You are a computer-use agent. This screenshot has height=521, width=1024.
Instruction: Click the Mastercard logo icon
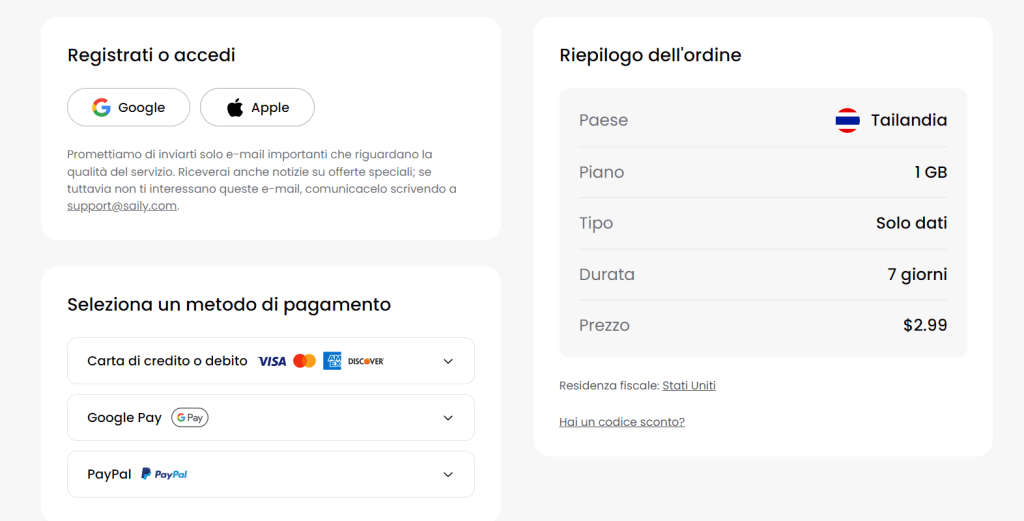click(305, 361)
